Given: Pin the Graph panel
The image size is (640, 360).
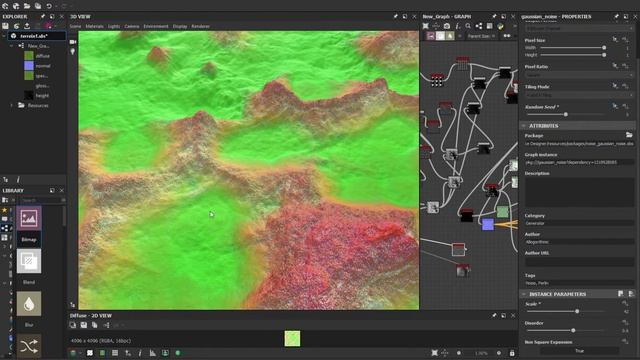Looking at the screenshot, I should coord(494,16).
